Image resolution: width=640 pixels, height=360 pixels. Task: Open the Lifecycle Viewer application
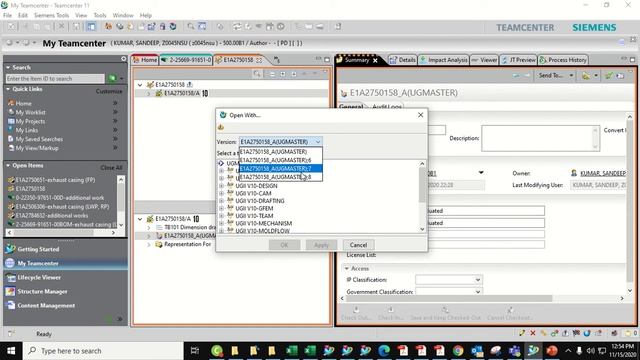(x=39, y=277)
